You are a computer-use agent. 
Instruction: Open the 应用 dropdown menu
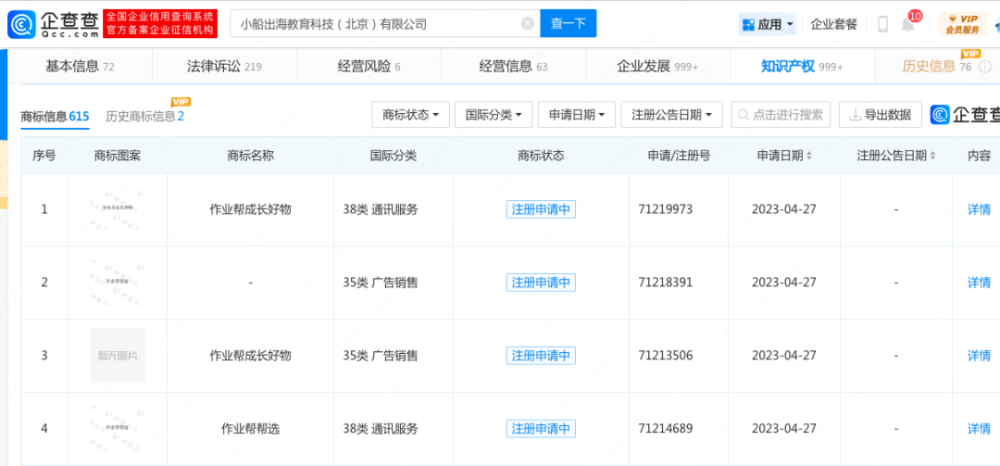point(767,24)
